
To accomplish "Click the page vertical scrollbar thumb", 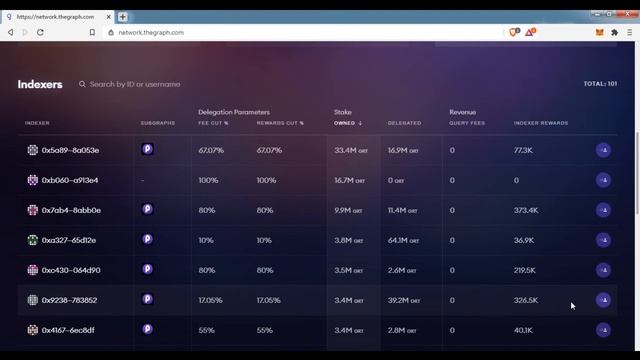I will [x=637, y=172].
